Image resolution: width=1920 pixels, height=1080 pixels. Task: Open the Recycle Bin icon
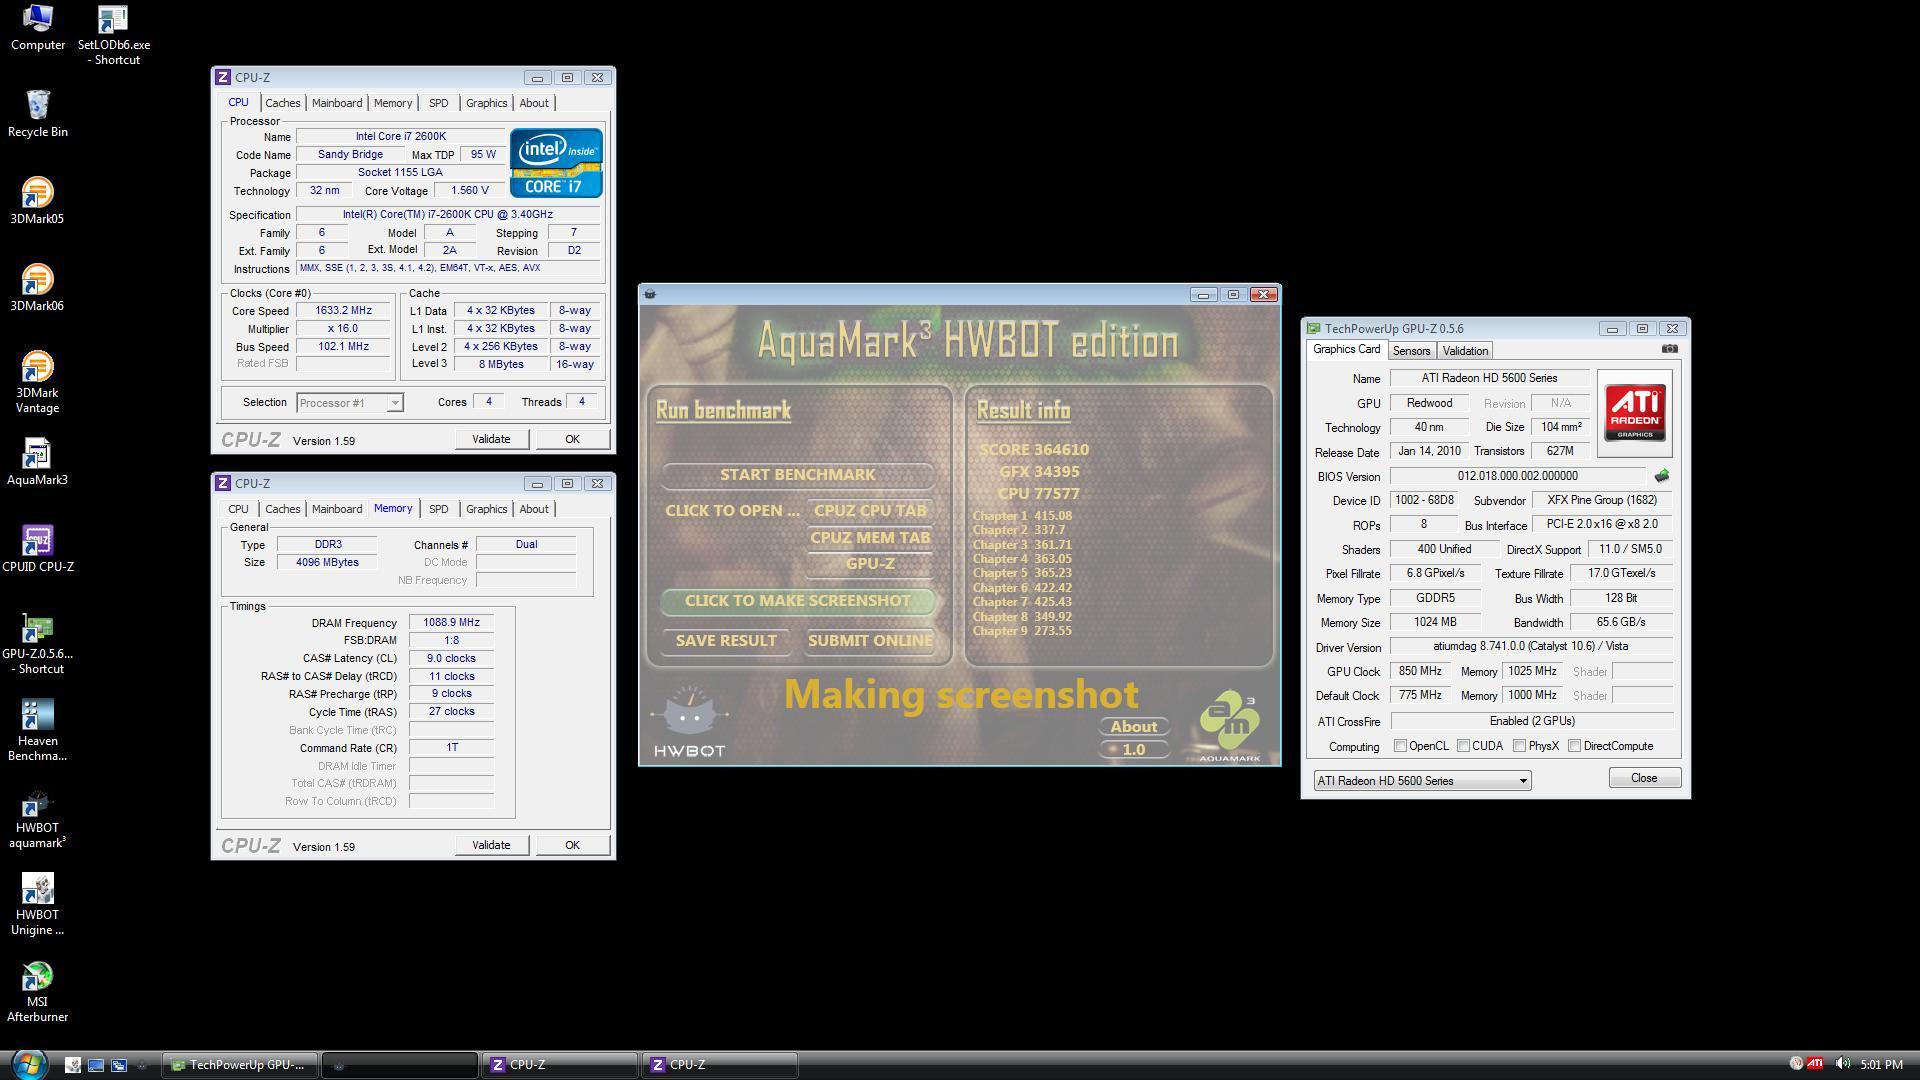coord(37,113)
